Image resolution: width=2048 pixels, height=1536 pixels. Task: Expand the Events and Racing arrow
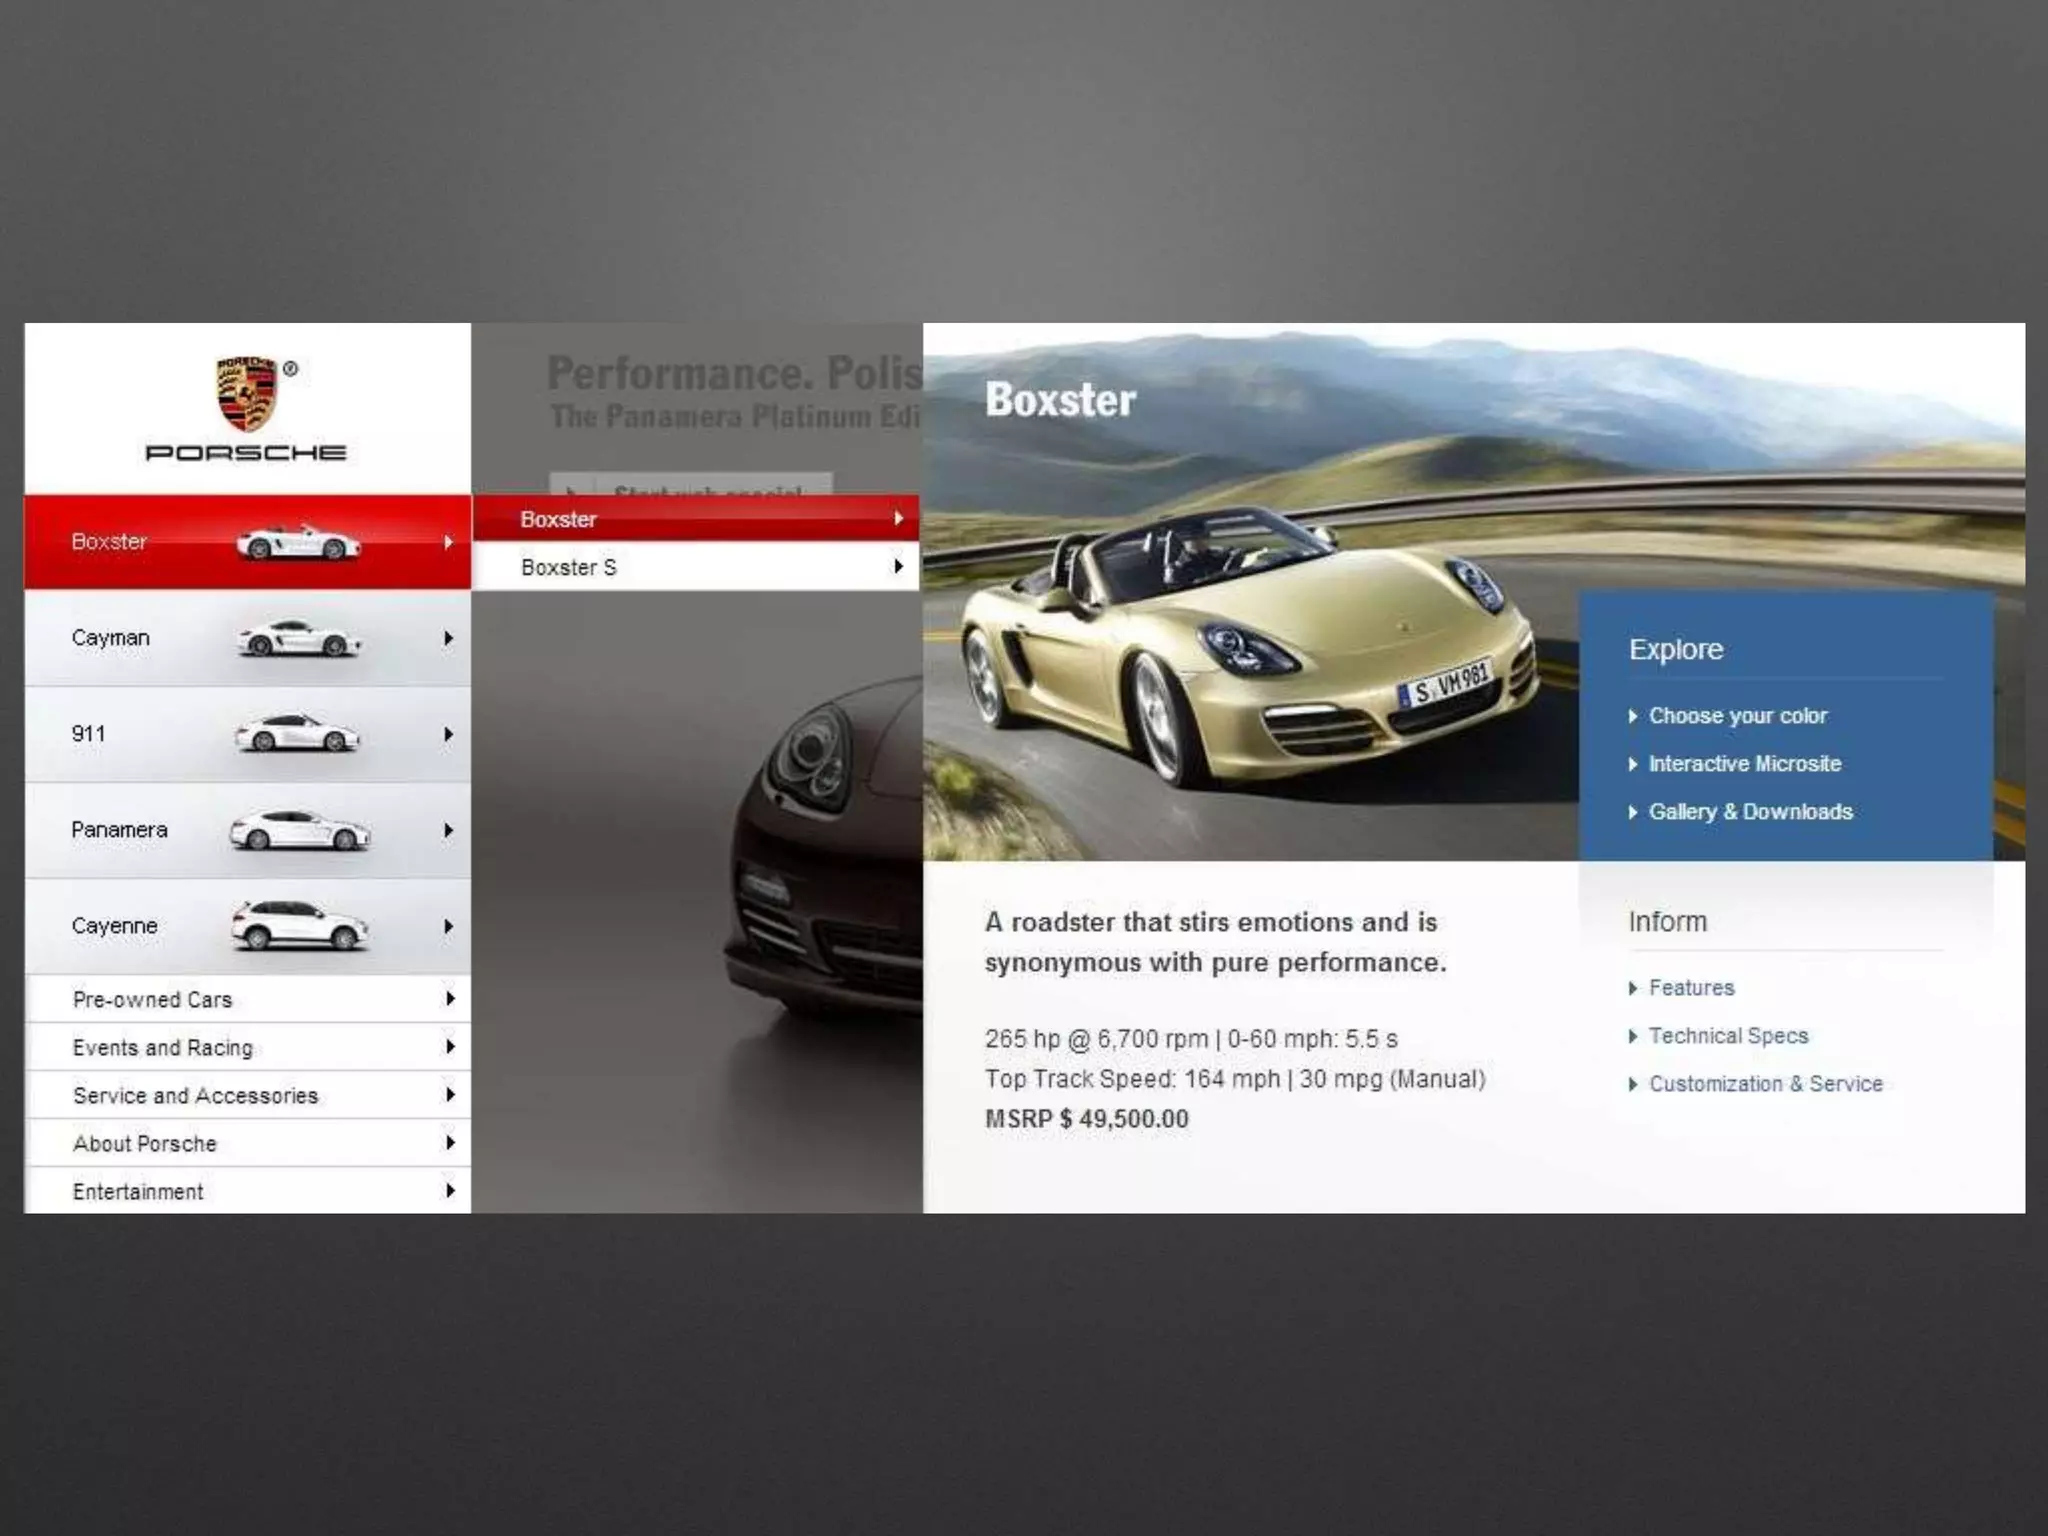click(x=450, y=1047)
